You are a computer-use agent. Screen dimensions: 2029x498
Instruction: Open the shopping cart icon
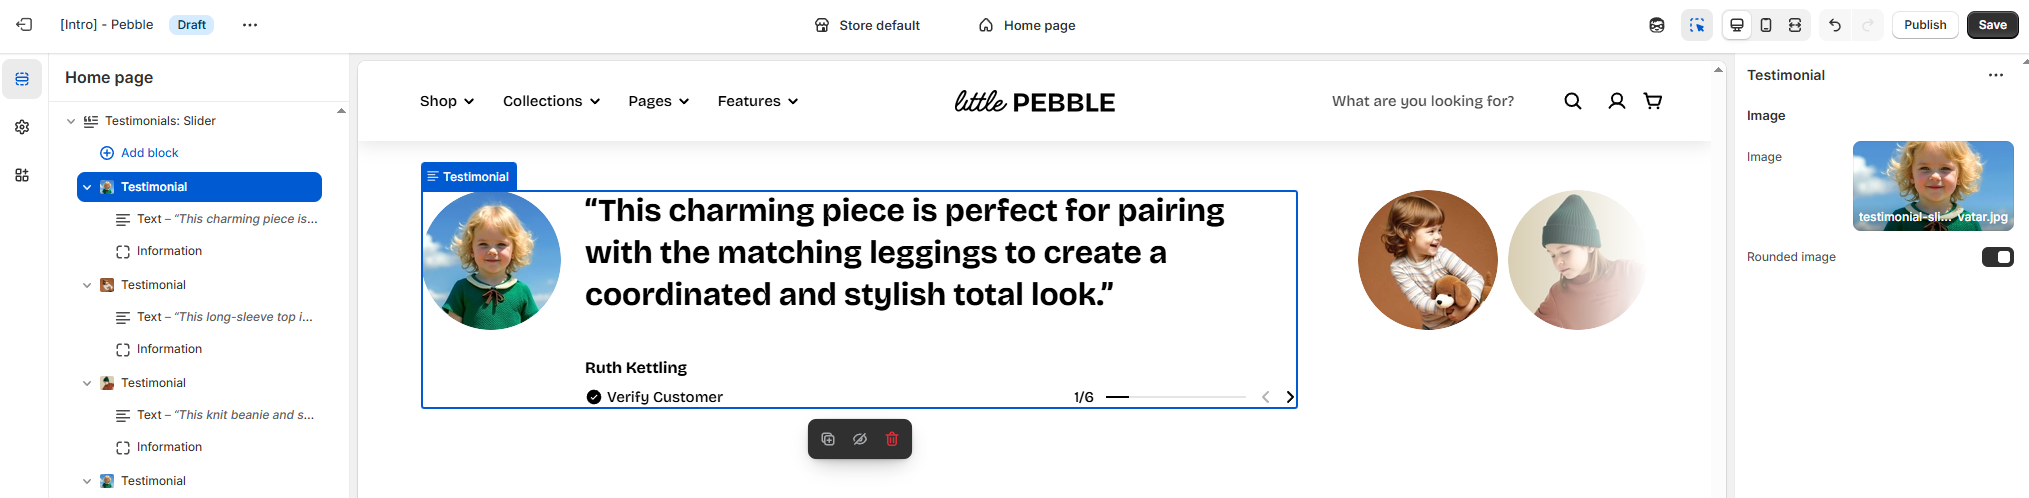point(1653,101)
